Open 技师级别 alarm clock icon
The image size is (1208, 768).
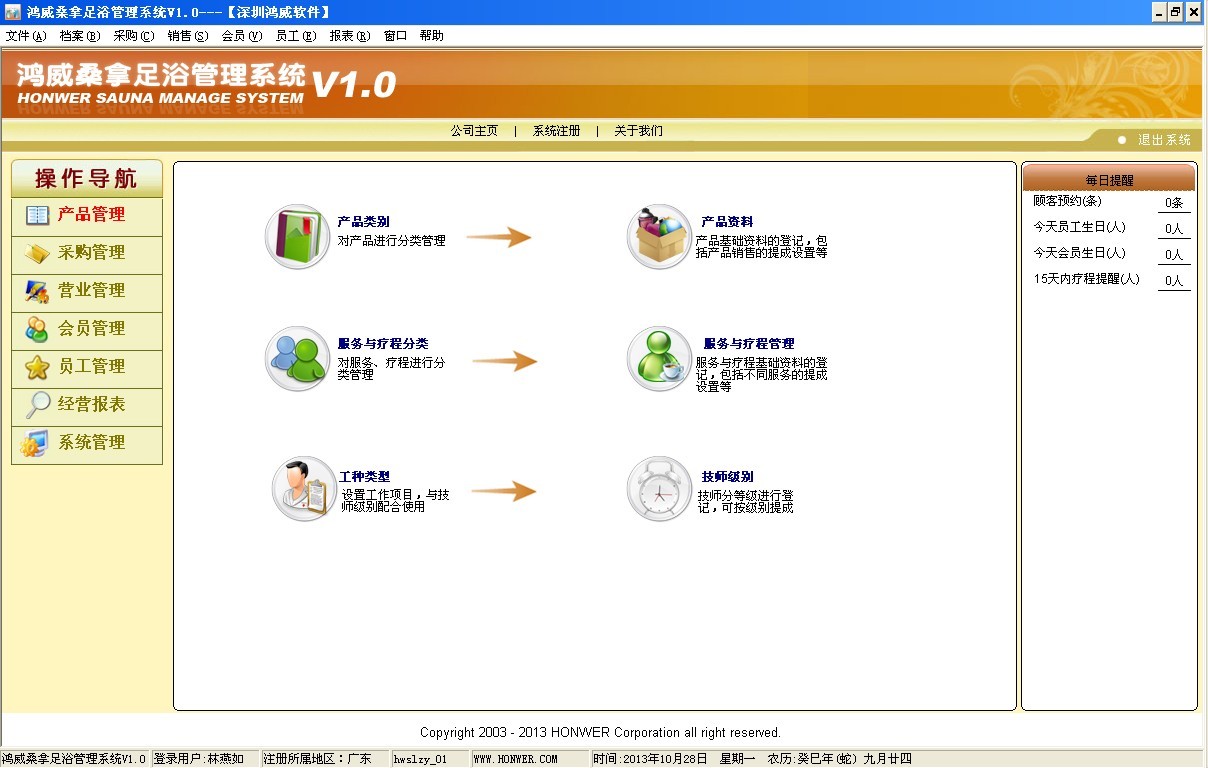coord(659,489)
